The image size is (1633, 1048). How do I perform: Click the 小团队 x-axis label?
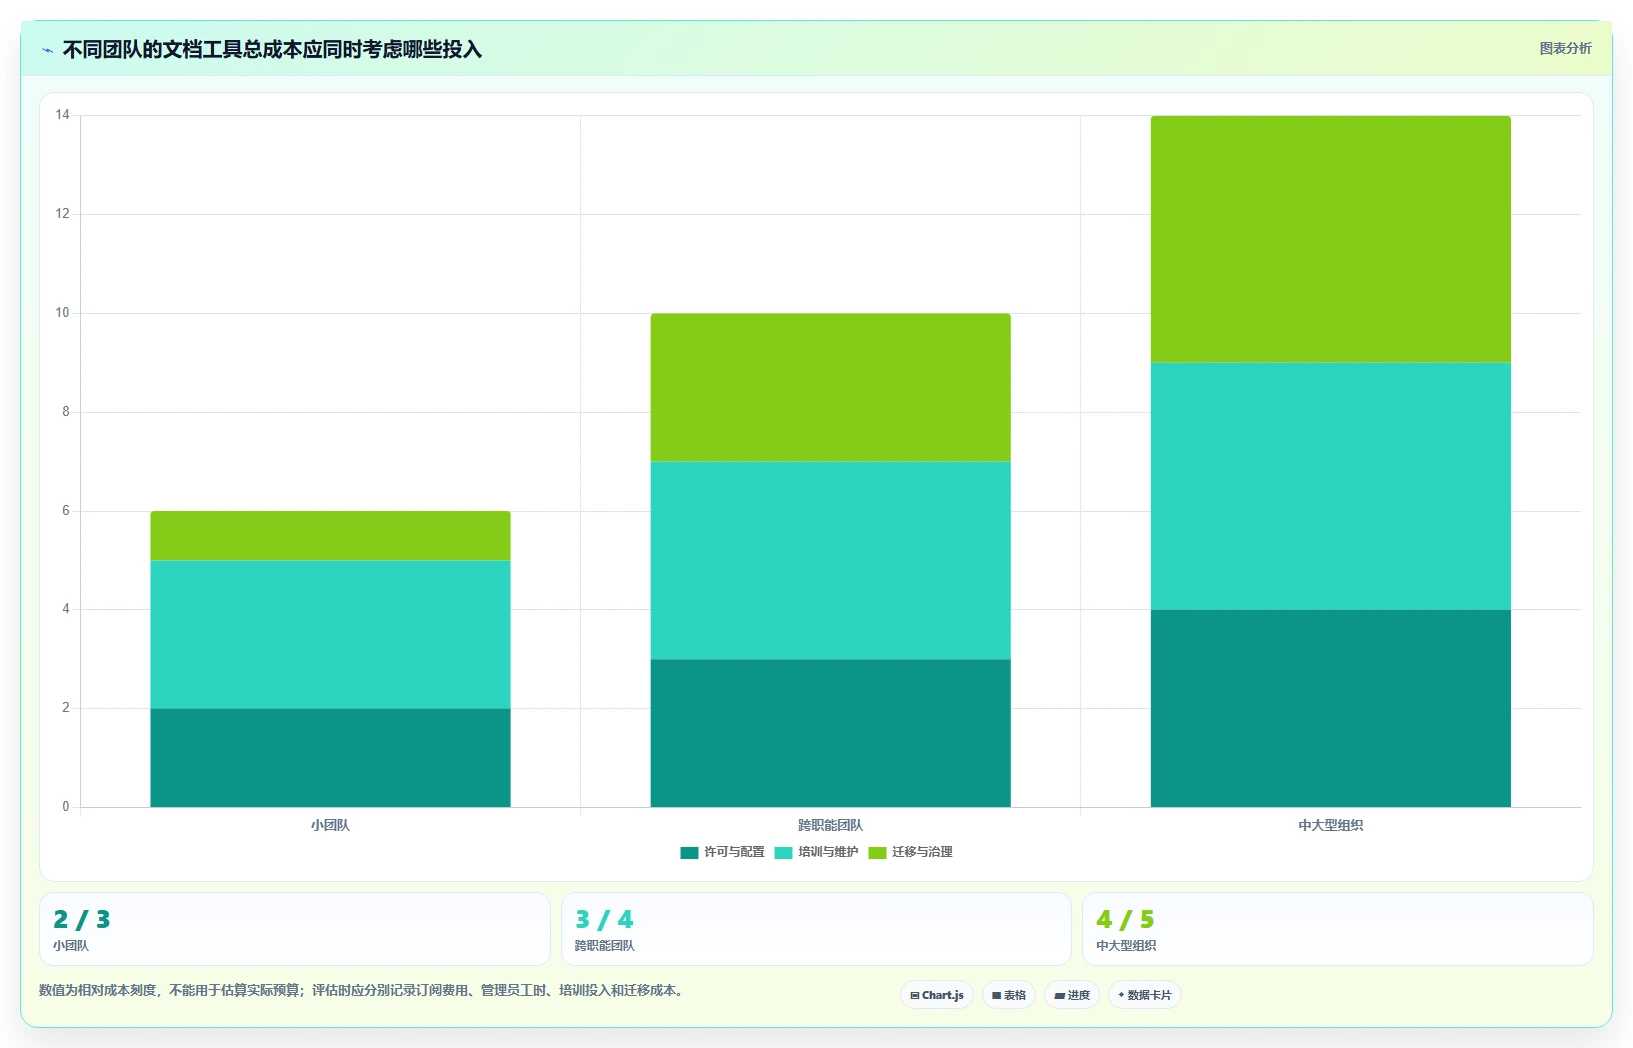tap(330, 825)
